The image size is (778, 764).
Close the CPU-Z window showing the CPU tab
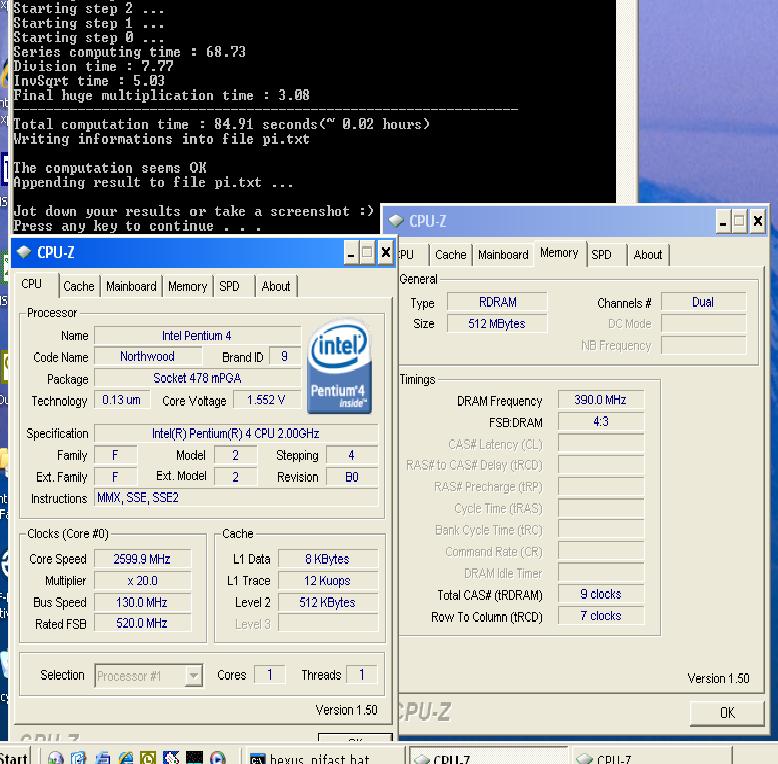(x=386, y=253)
